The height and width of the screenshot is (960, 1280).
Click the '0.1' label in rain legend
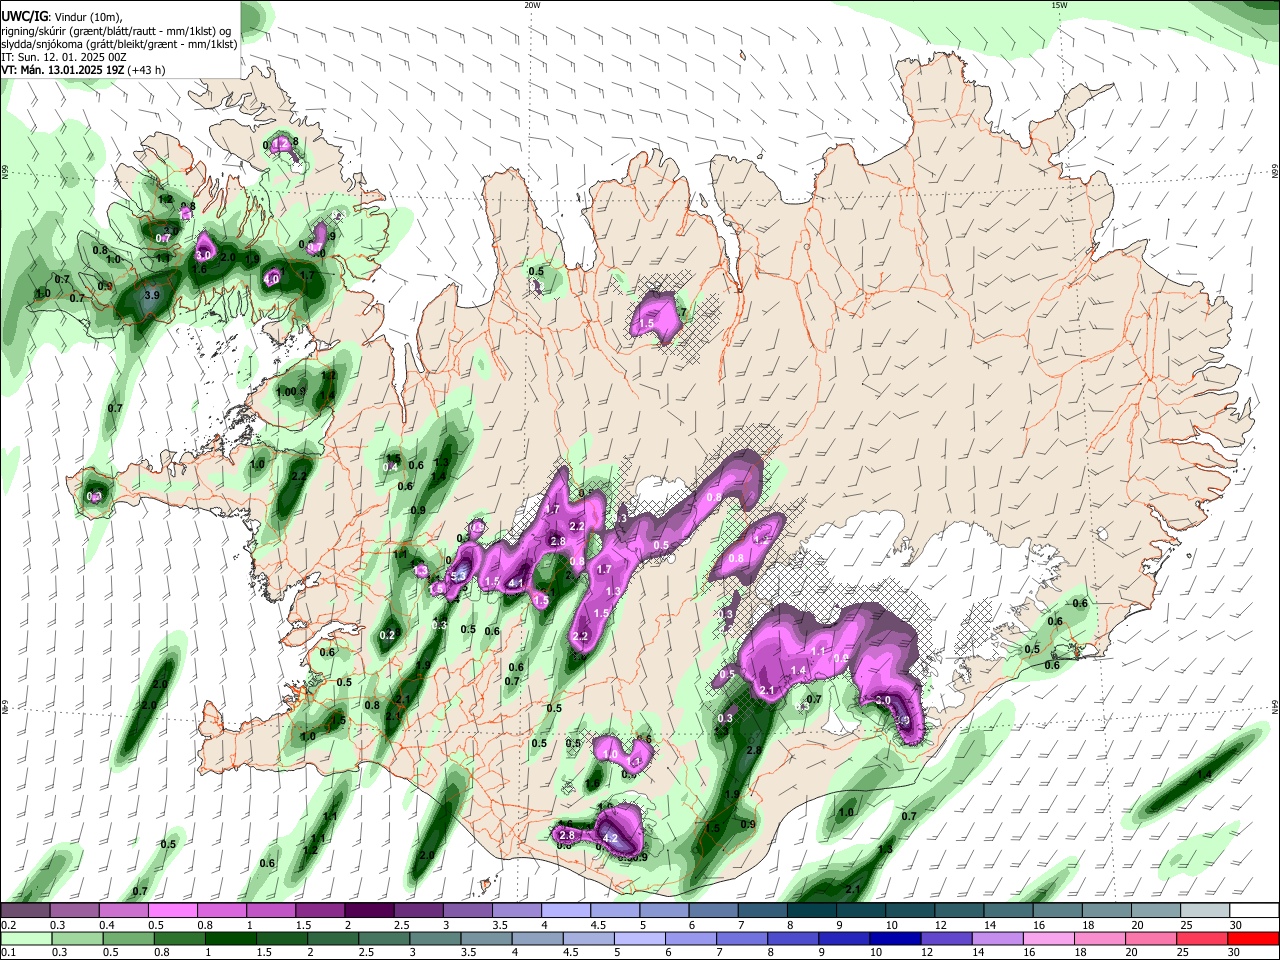pos(8,953)
